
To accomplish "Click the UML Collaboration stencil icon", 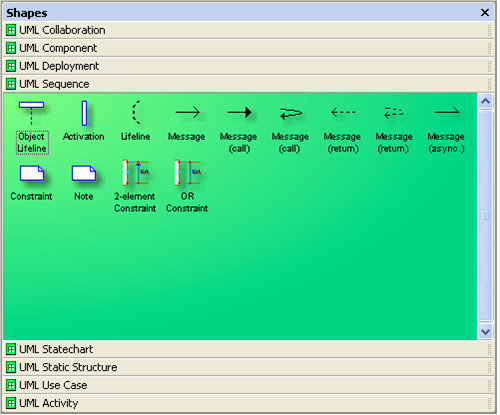I will (x=11, y=30).
